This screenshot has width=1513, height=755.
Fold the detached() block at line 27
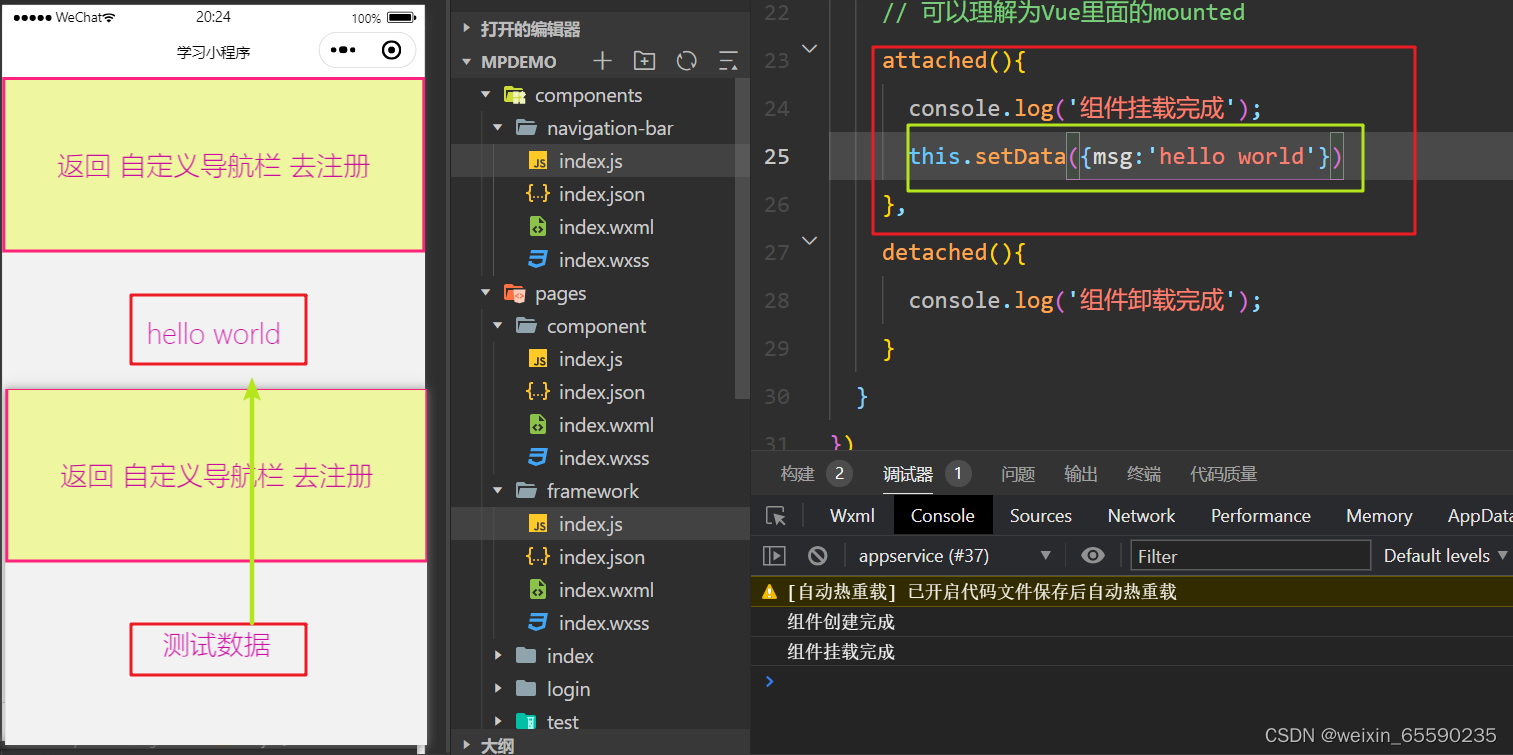click(810, 240)
